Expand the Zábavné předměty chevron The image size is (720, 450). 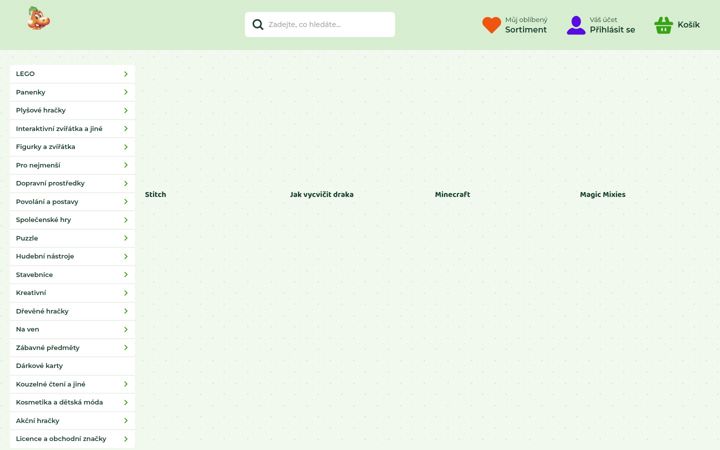[125, 348]
